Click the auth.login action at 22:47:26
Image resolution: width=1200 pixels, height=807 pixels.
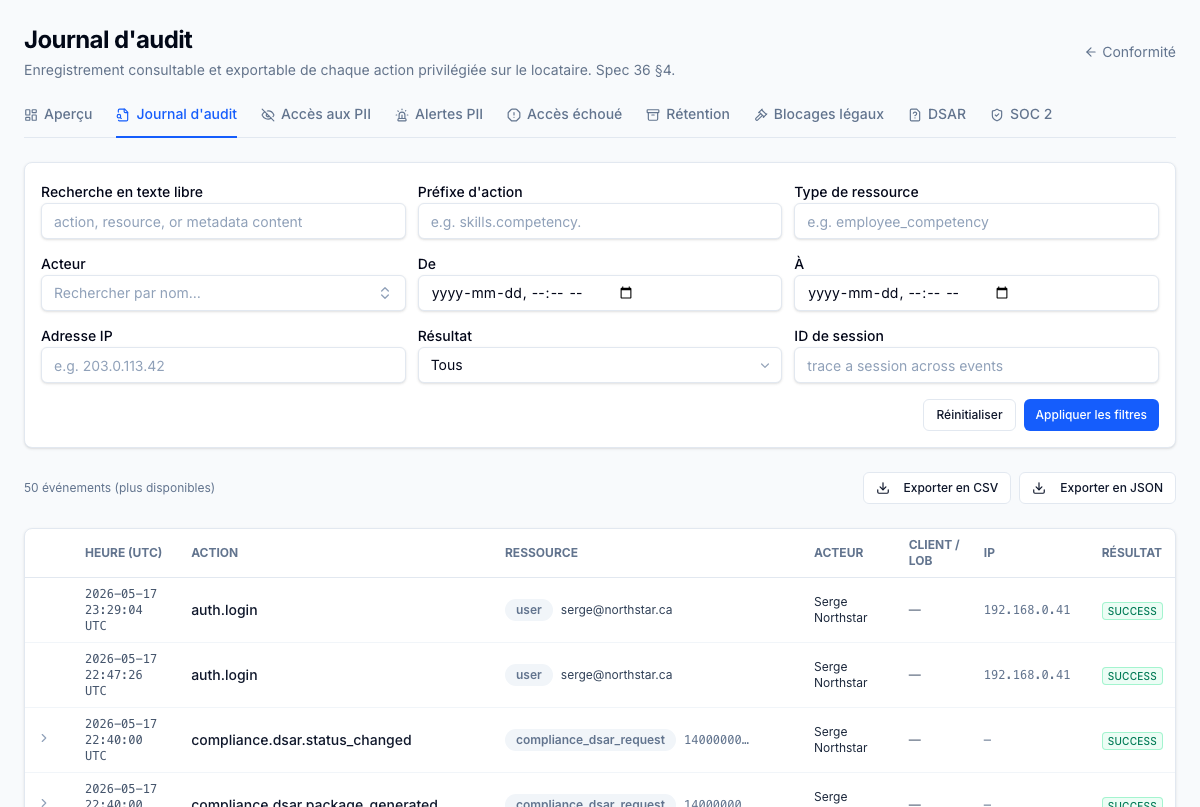pyautogui.click(x=224, y=675)
